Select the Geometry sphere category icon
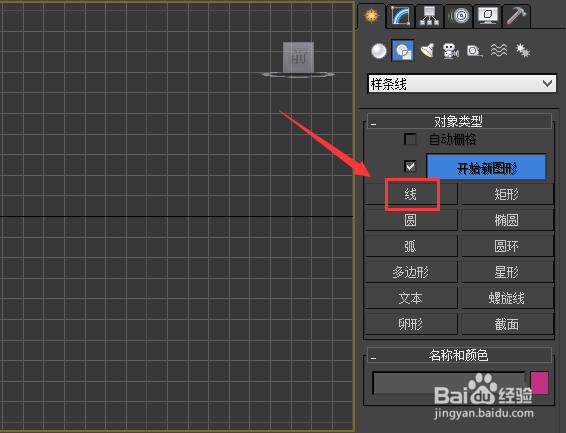 pos(379,51)
